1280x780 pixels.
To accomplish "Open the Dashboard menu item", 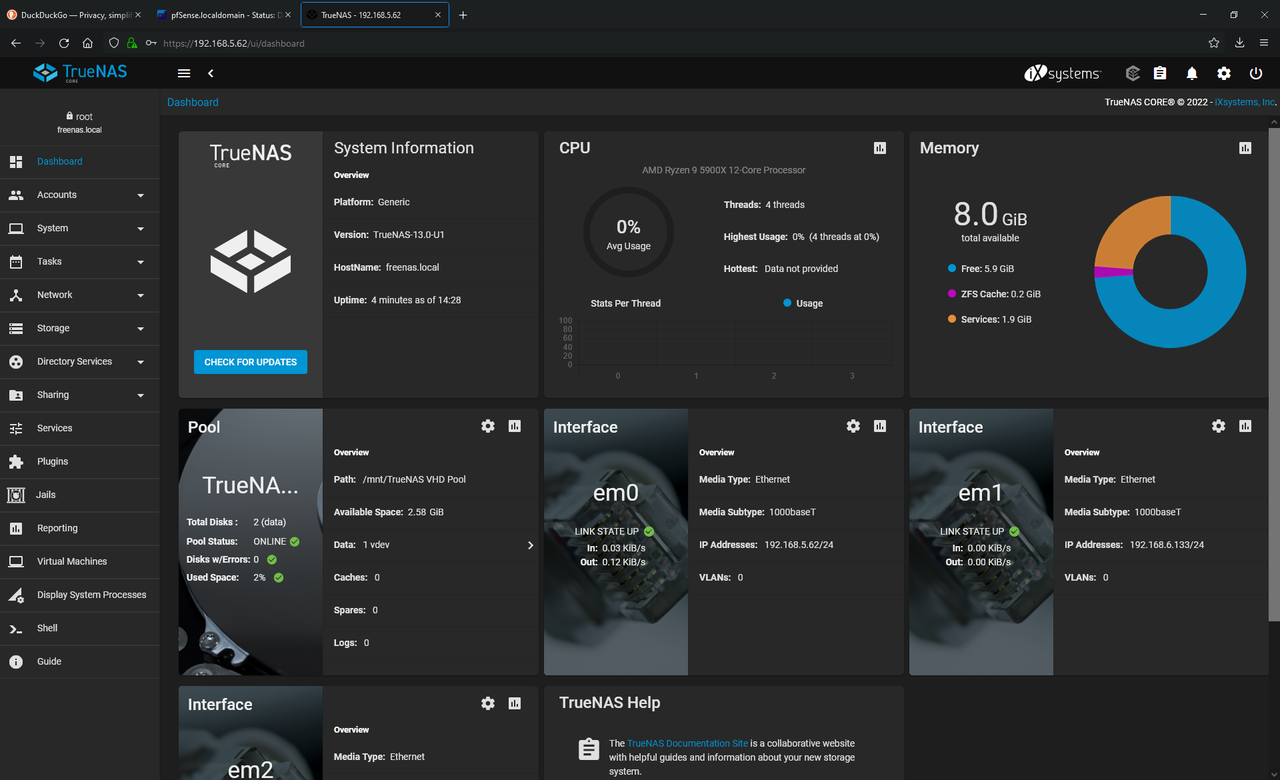I will tap(80, 162).
